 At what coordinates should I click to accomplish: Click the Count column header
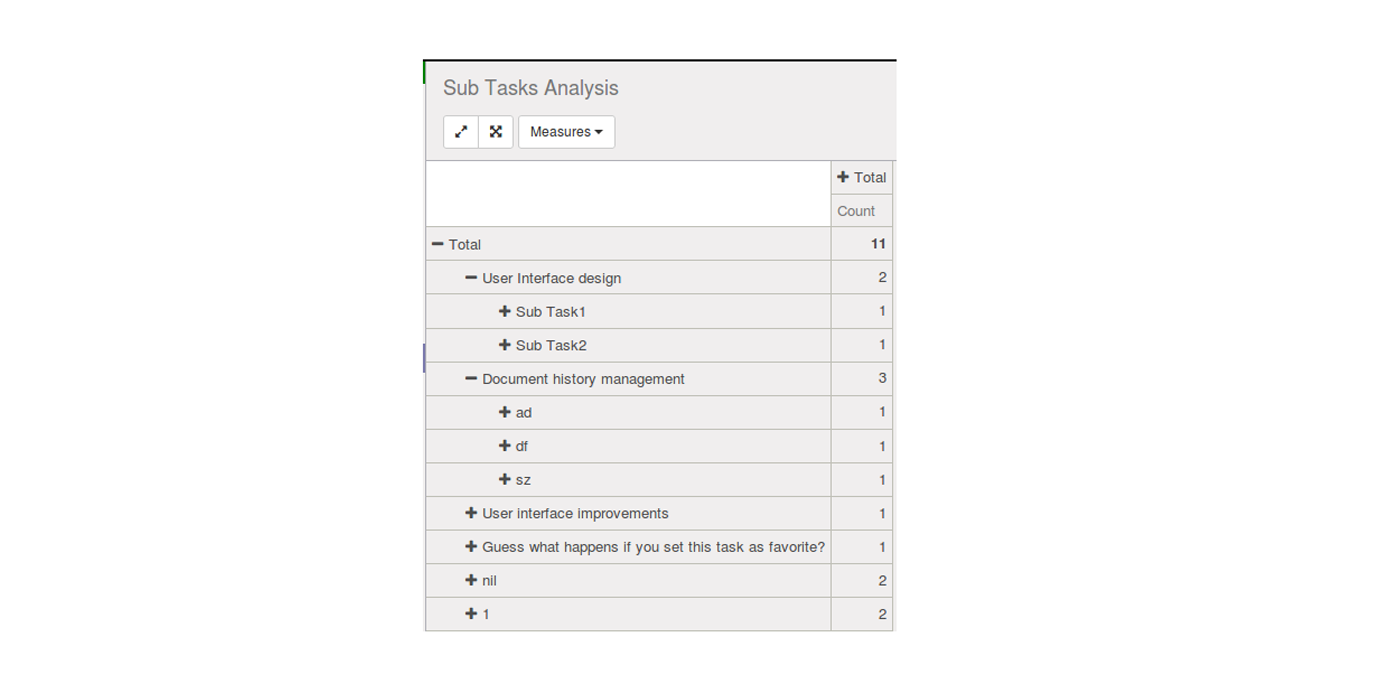coord(856,211)
